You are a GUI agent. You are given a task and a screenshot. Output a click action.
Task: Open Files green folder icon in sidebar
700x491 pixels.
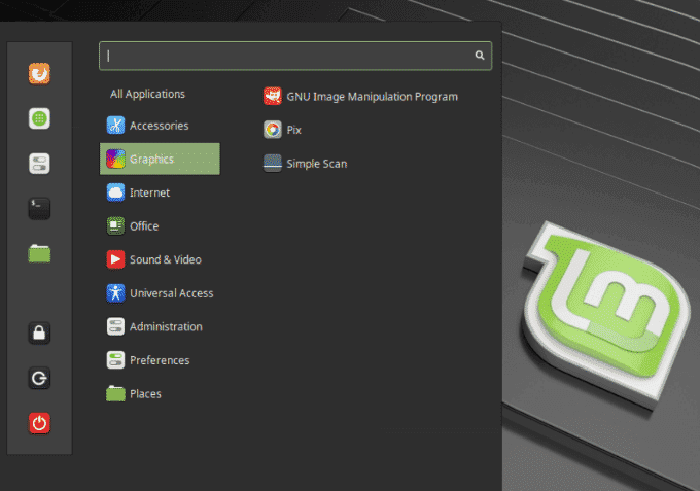[x=39, y=254]
